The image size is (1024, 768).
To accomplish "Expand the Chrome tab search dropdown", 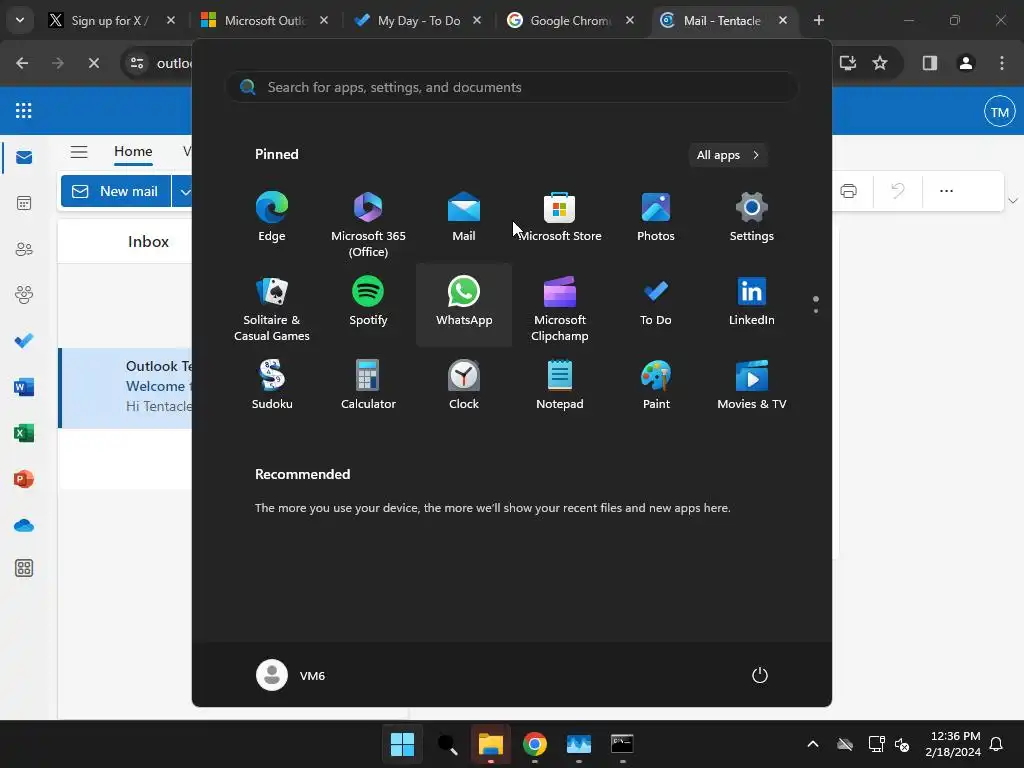I will [x=20, y=20].
